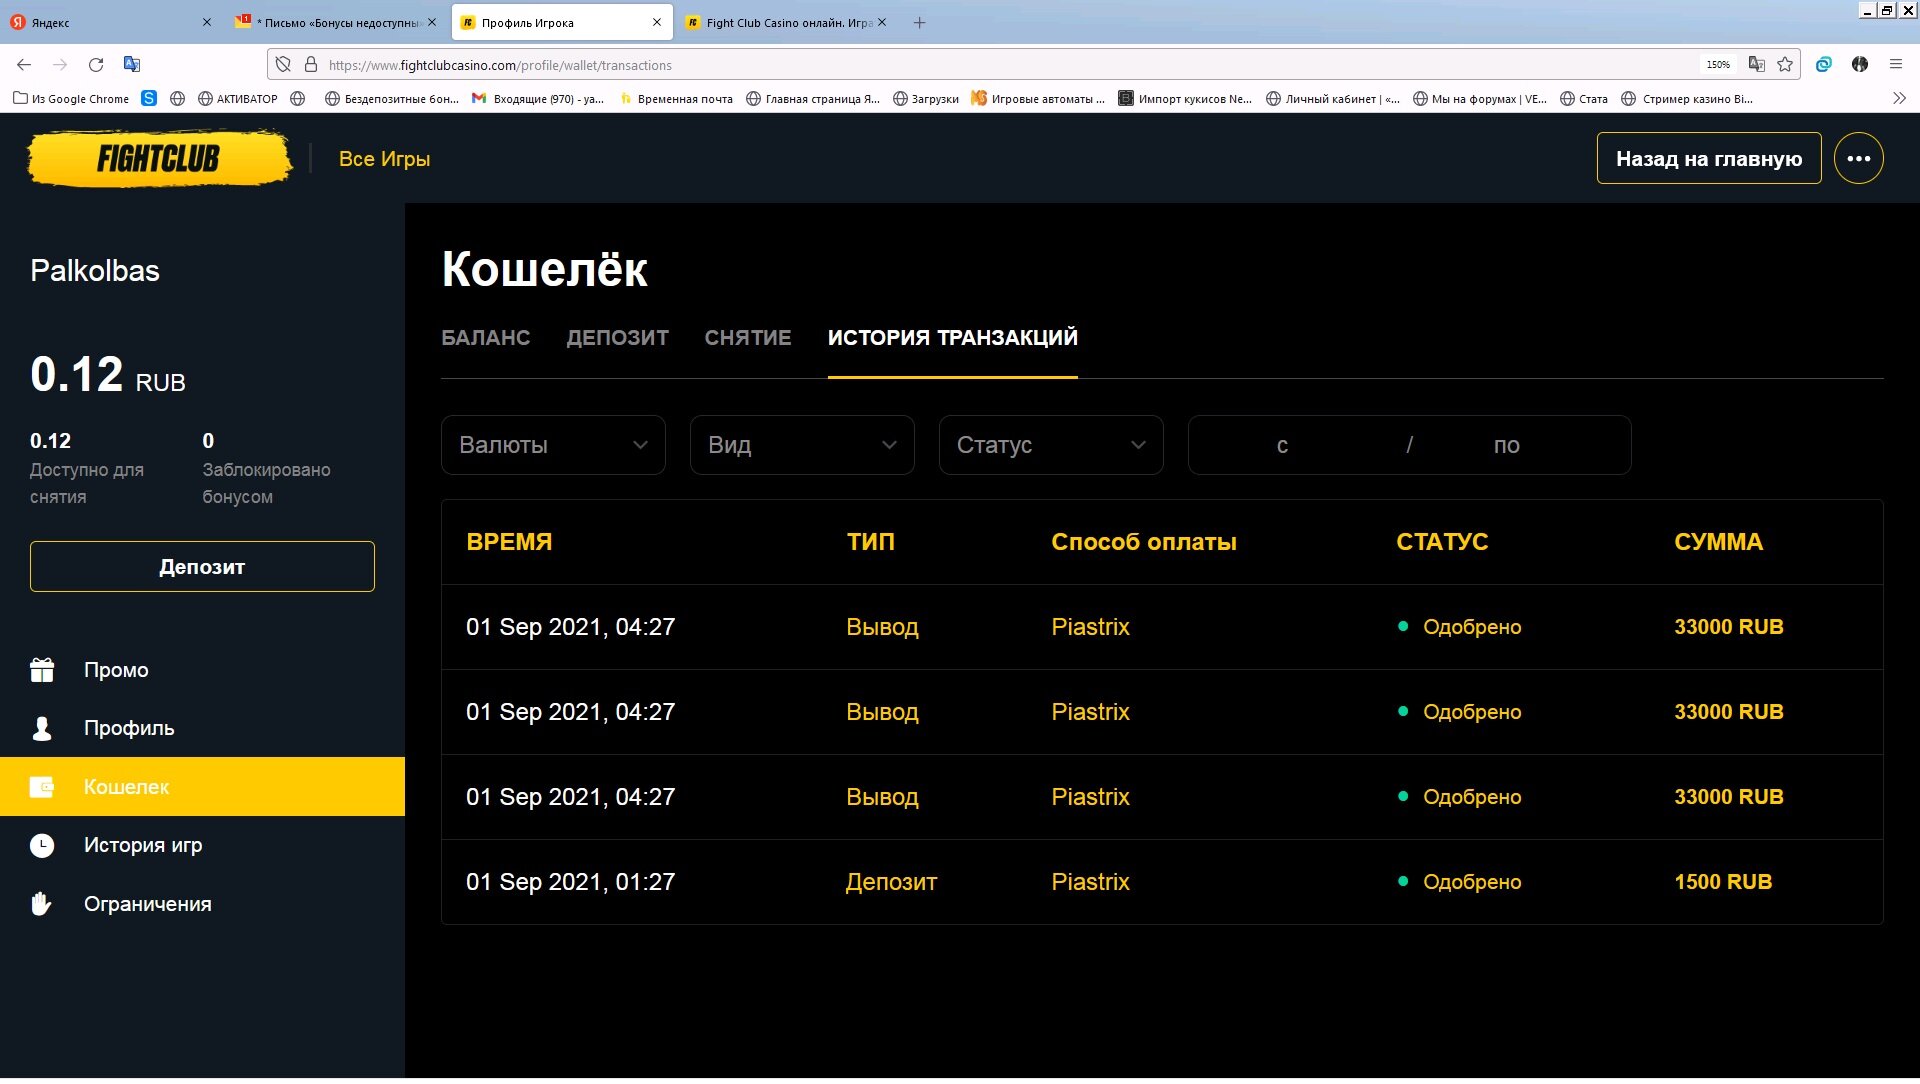Switch to the СНЯТИЕ tab
This screenshot has width=1920, height=1084.
pos(747,338)
